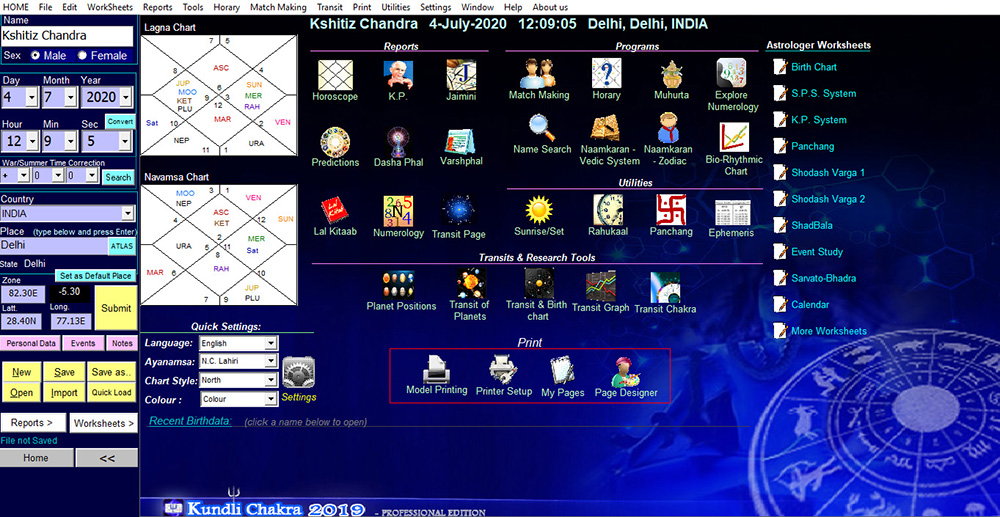The image size is (1000, 517).
Task: Expand the Year dropdown
Action: [x=126, y=98]
